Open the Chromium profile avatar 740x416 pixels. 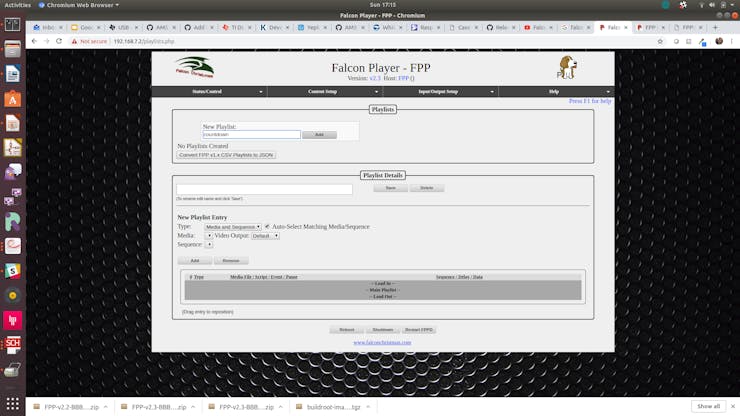click(x=719, y=41)
